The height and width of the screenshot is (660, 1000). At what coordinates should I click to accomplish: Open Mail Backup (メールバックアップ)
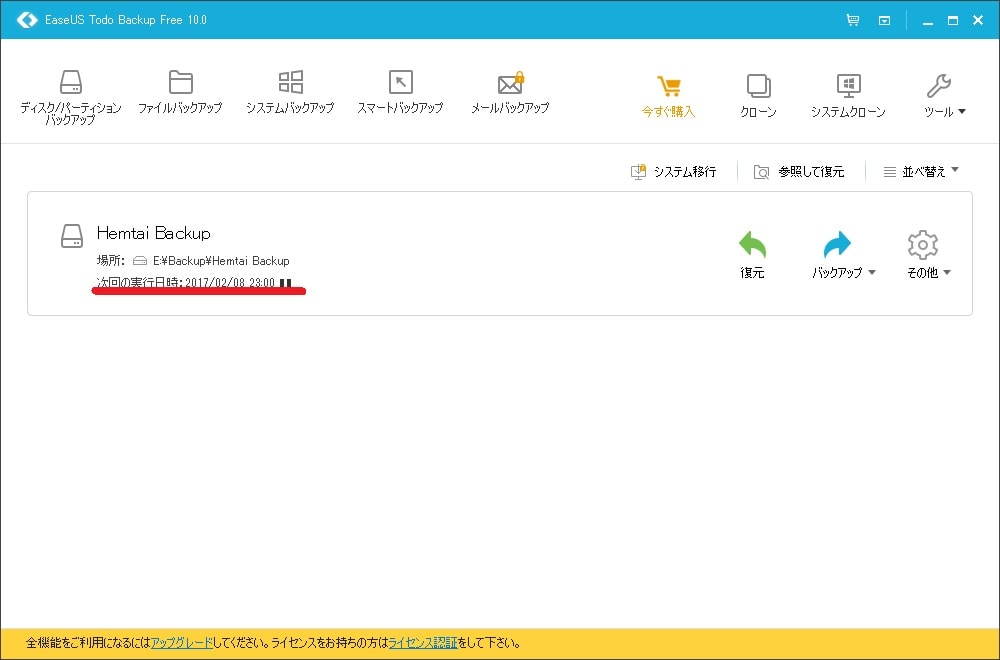[510, 92]
